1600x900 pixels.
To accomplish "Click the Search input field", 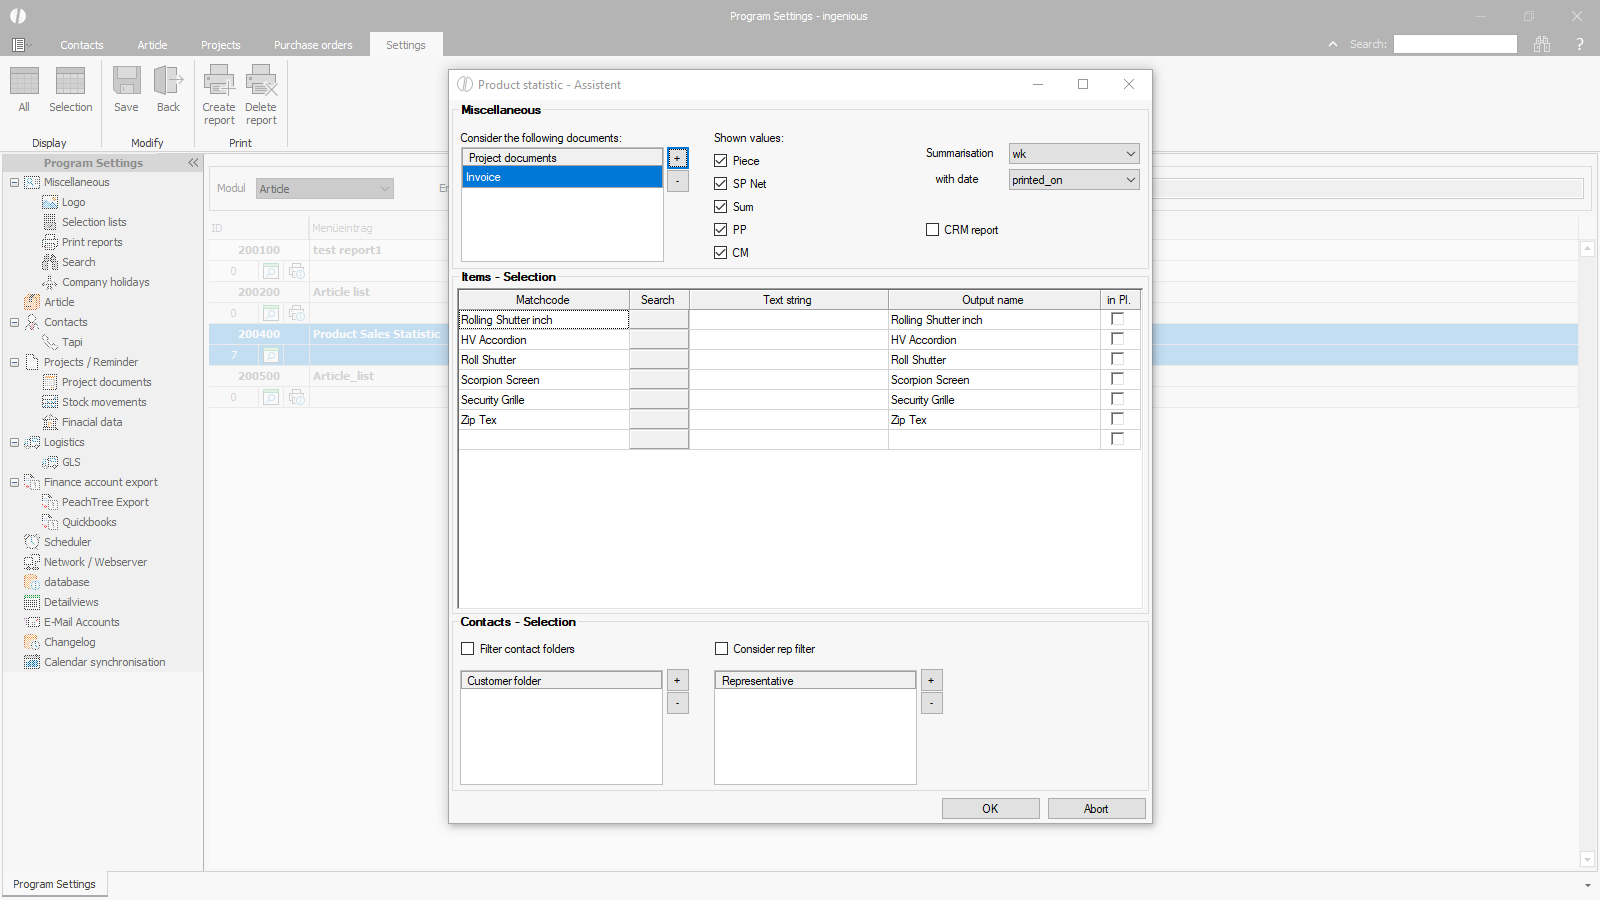I will click(1455, 44).
